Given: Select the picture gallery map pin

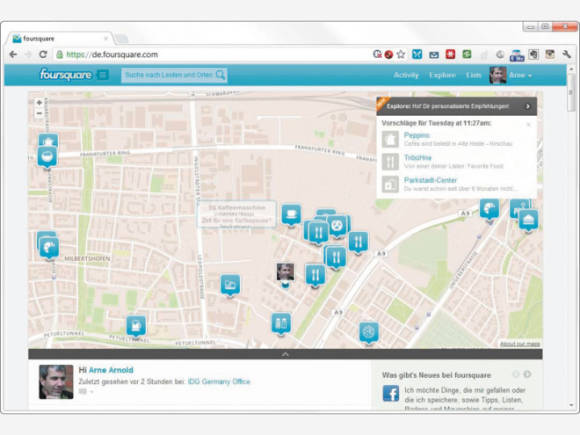Looking at the screenshot, I should [230, 285].
